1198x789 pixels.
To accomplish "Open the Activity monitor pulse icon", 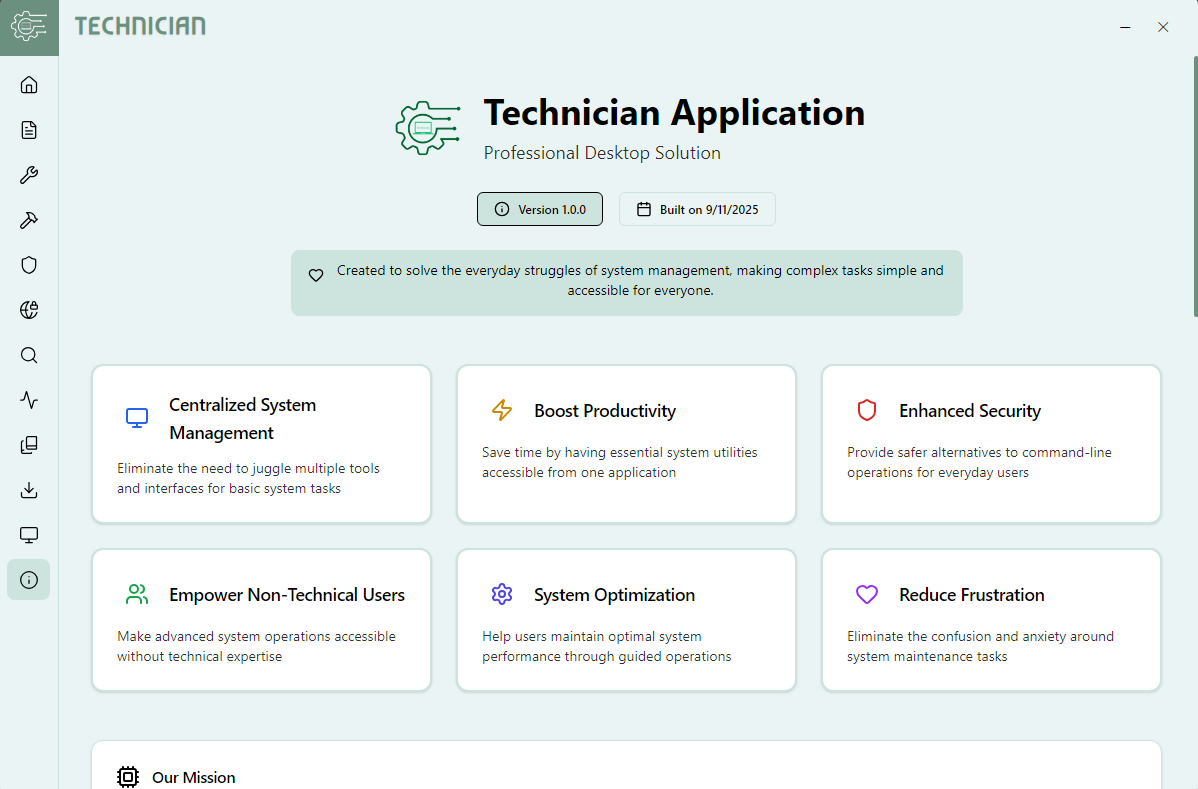I will (x=29, y=400).
